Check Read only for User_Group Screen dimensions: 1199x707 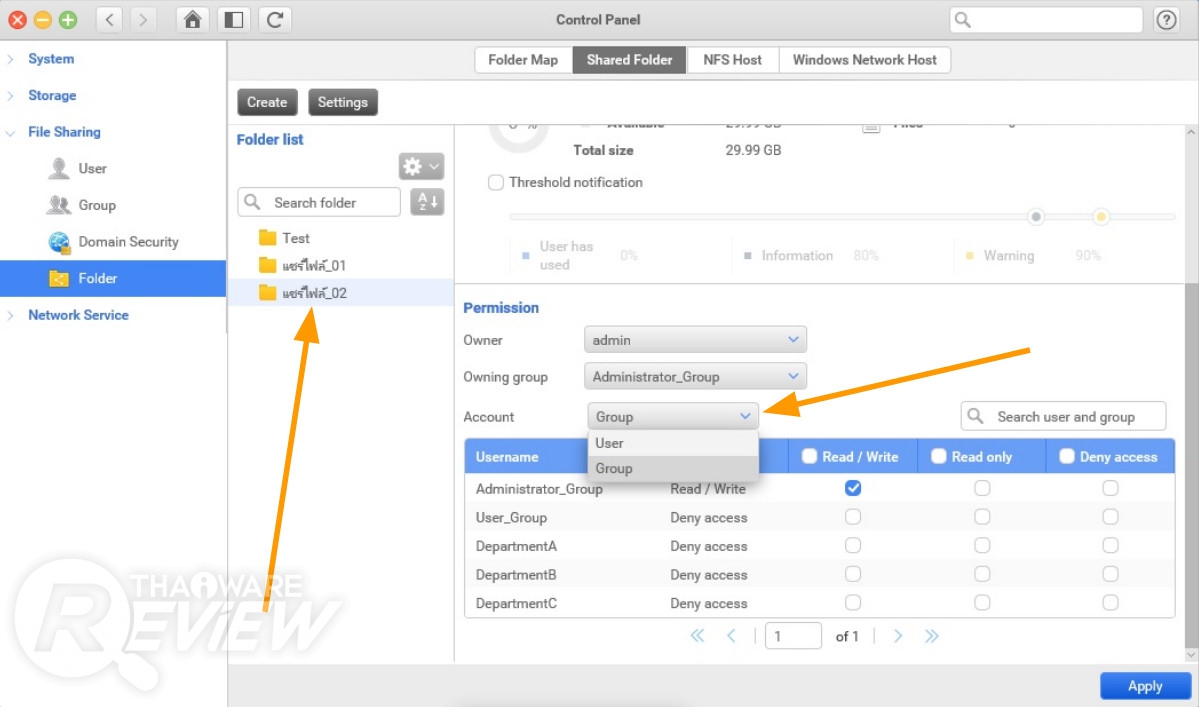(x=982, y=517)
